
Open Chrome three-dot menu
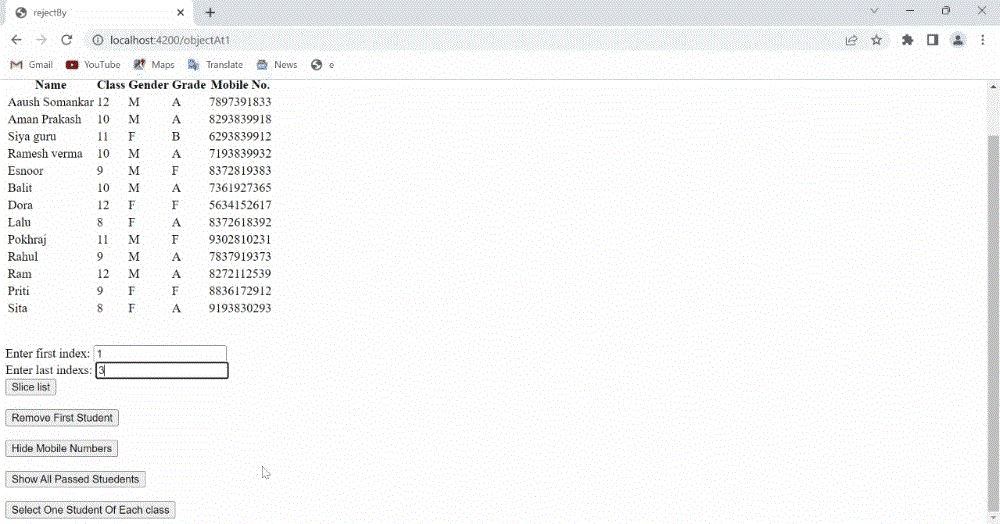(x=983, y=40)
